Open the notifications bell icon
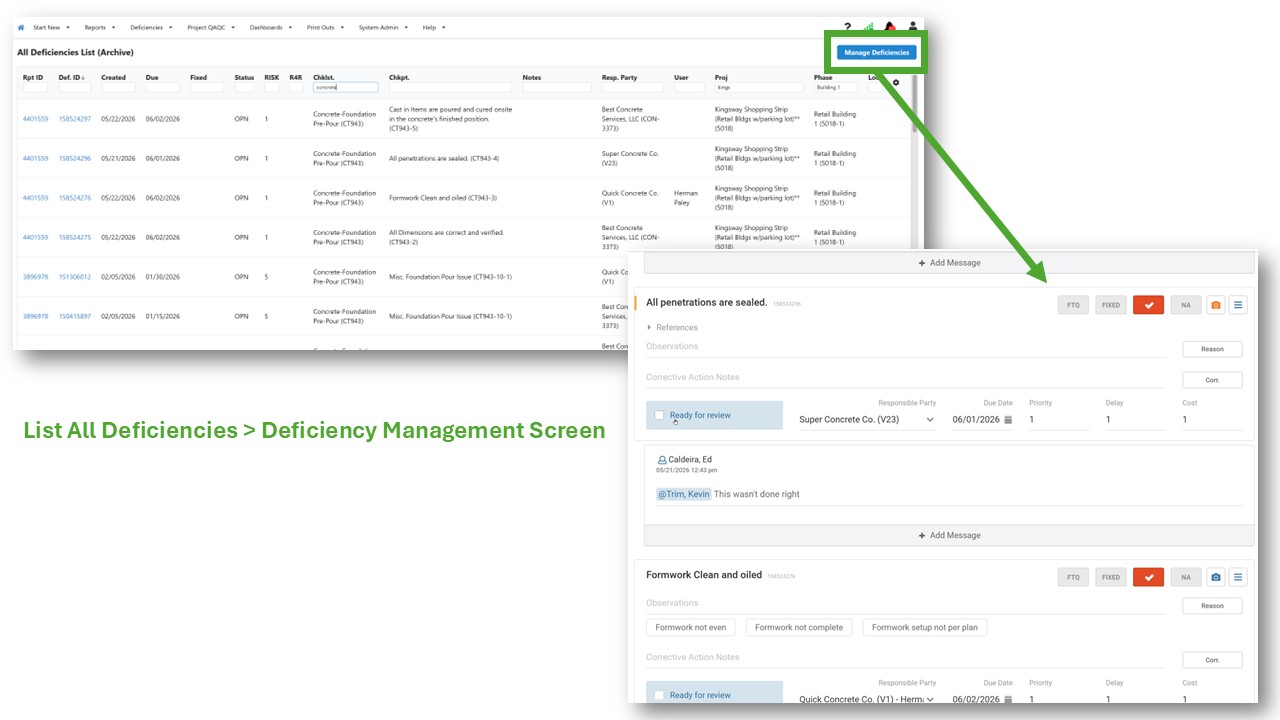The image size is (1280, 720). (890, 28)
